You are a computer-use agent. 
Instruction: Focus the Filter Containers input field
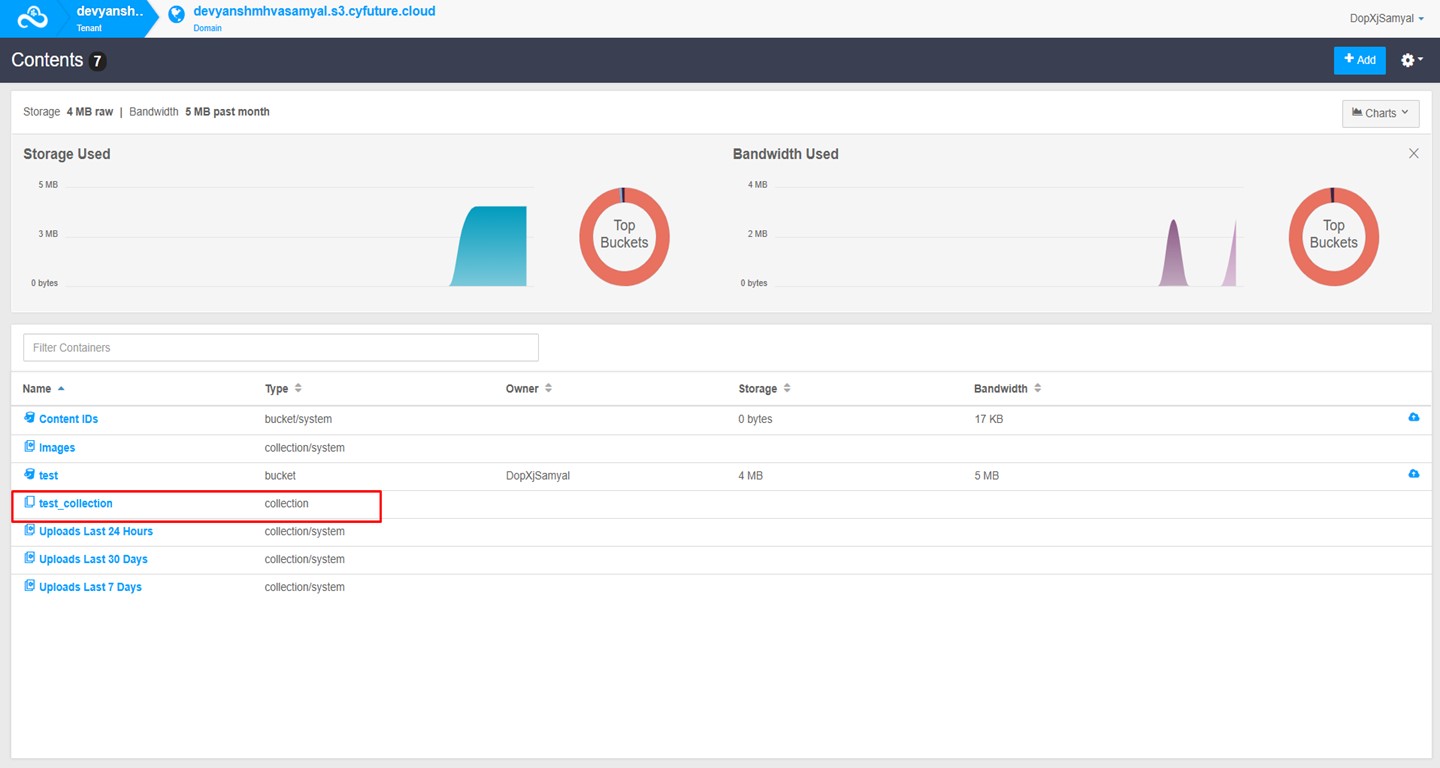pyautogui.click(x=280, y=347)
